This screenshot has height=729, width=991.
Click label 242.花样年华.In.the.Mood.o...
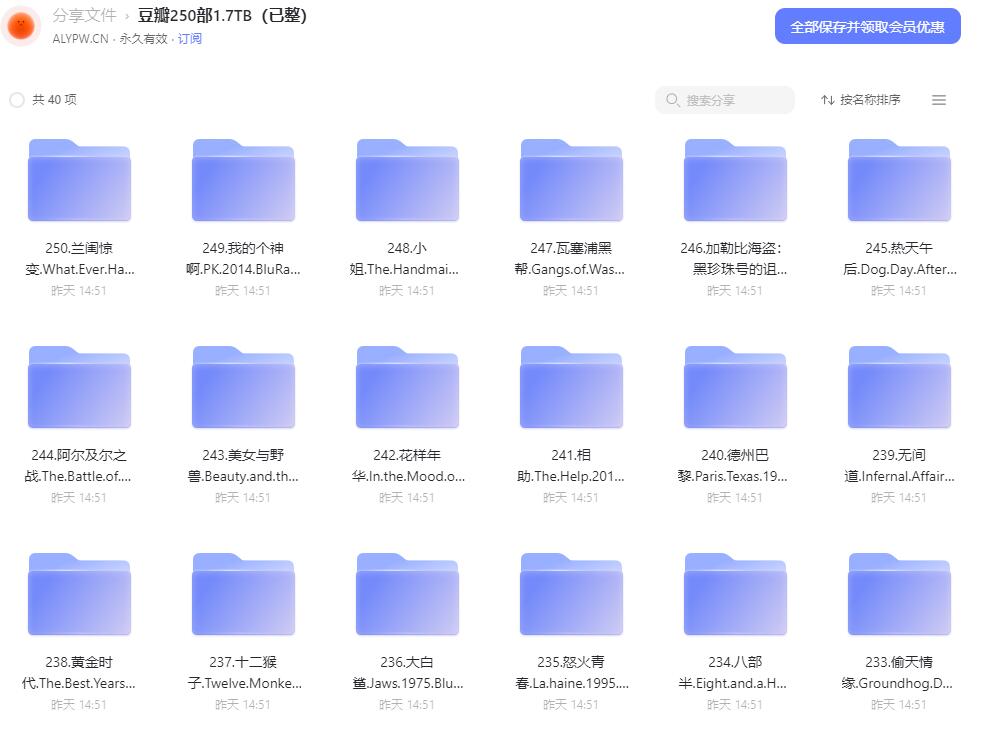(x=408, y=465)
